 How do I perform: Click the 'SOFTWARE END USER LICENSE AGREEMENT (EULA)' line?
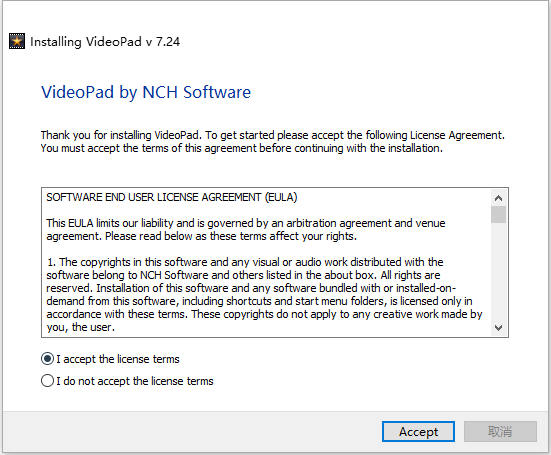coord(172,197)
